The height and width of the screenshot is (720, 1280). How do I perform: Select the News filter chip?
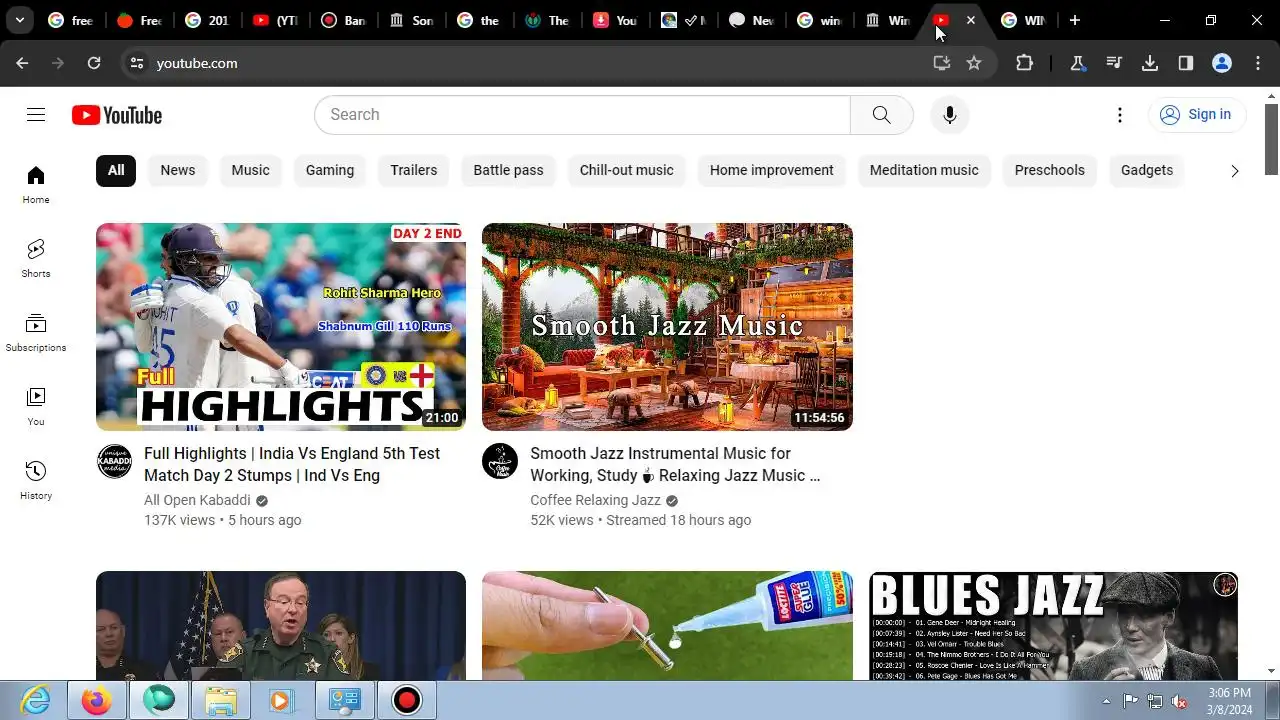[178, 170]
